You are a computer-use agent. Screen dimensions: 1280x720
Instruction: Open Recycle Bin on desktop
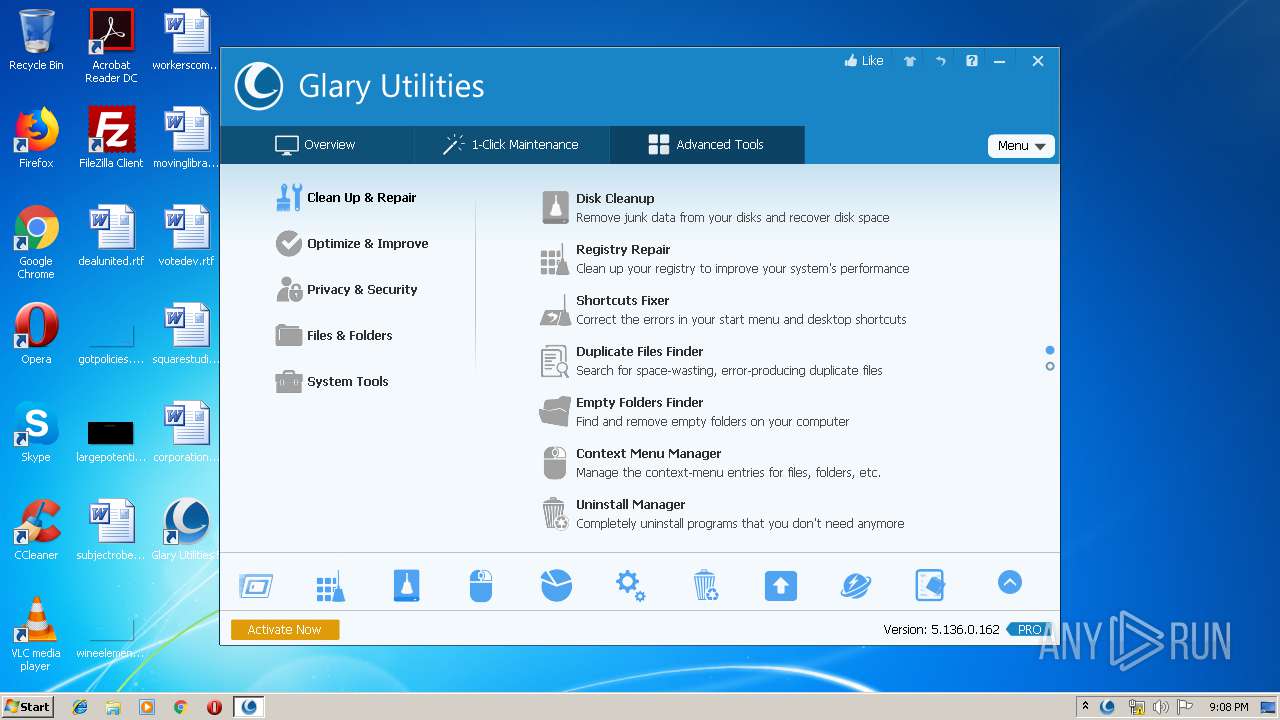36,40
